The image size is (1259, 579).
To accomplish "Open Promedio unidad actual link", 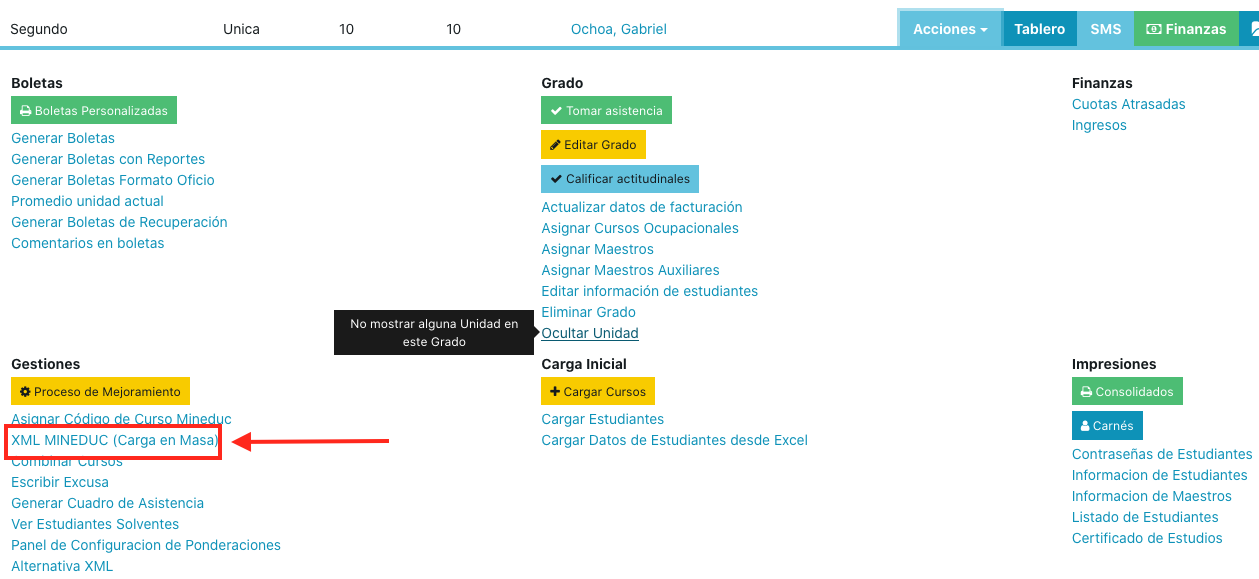I will [x=87, y=201].
